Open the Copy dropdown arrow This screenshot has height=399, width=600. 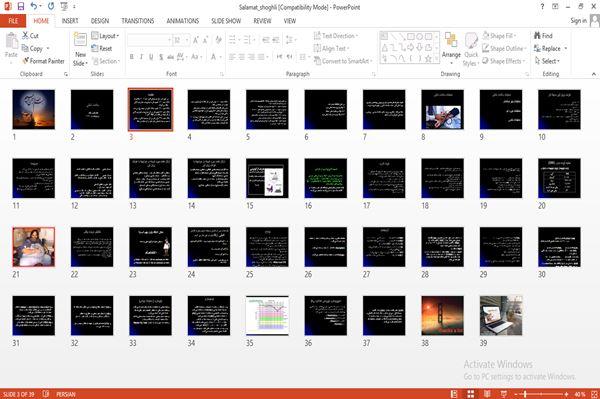pyautogui.click(x=48, y=49)
